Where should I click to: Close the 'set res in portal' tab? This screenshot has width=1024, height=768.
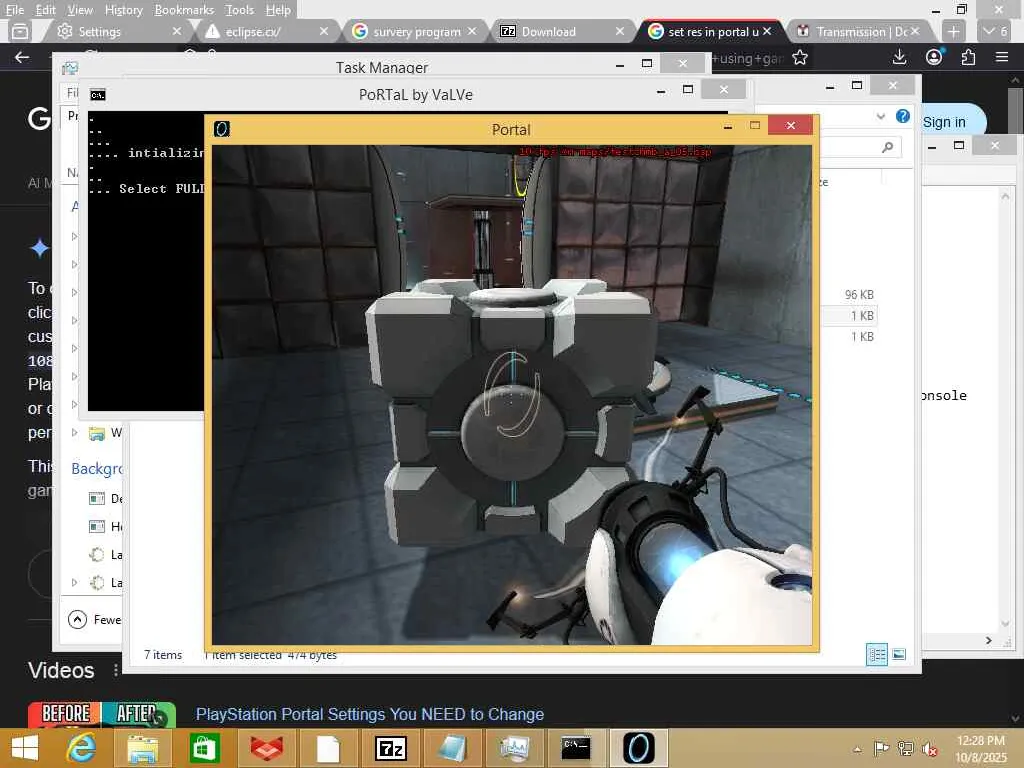[x=767, y=31]
